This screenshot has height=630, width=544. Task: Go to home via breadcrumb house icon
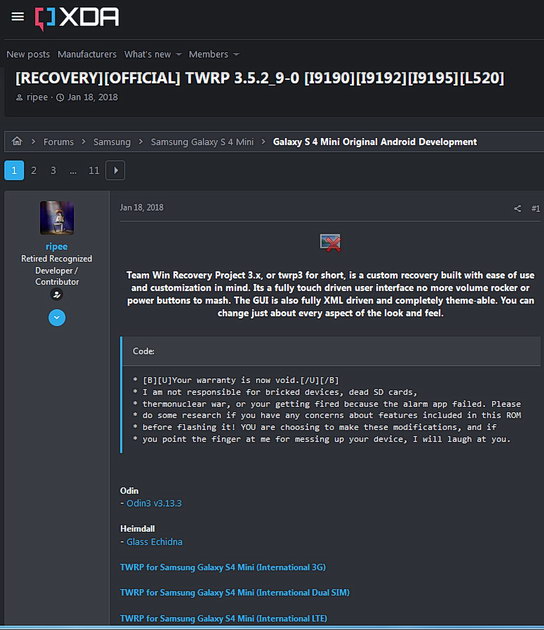click(17, 141)
